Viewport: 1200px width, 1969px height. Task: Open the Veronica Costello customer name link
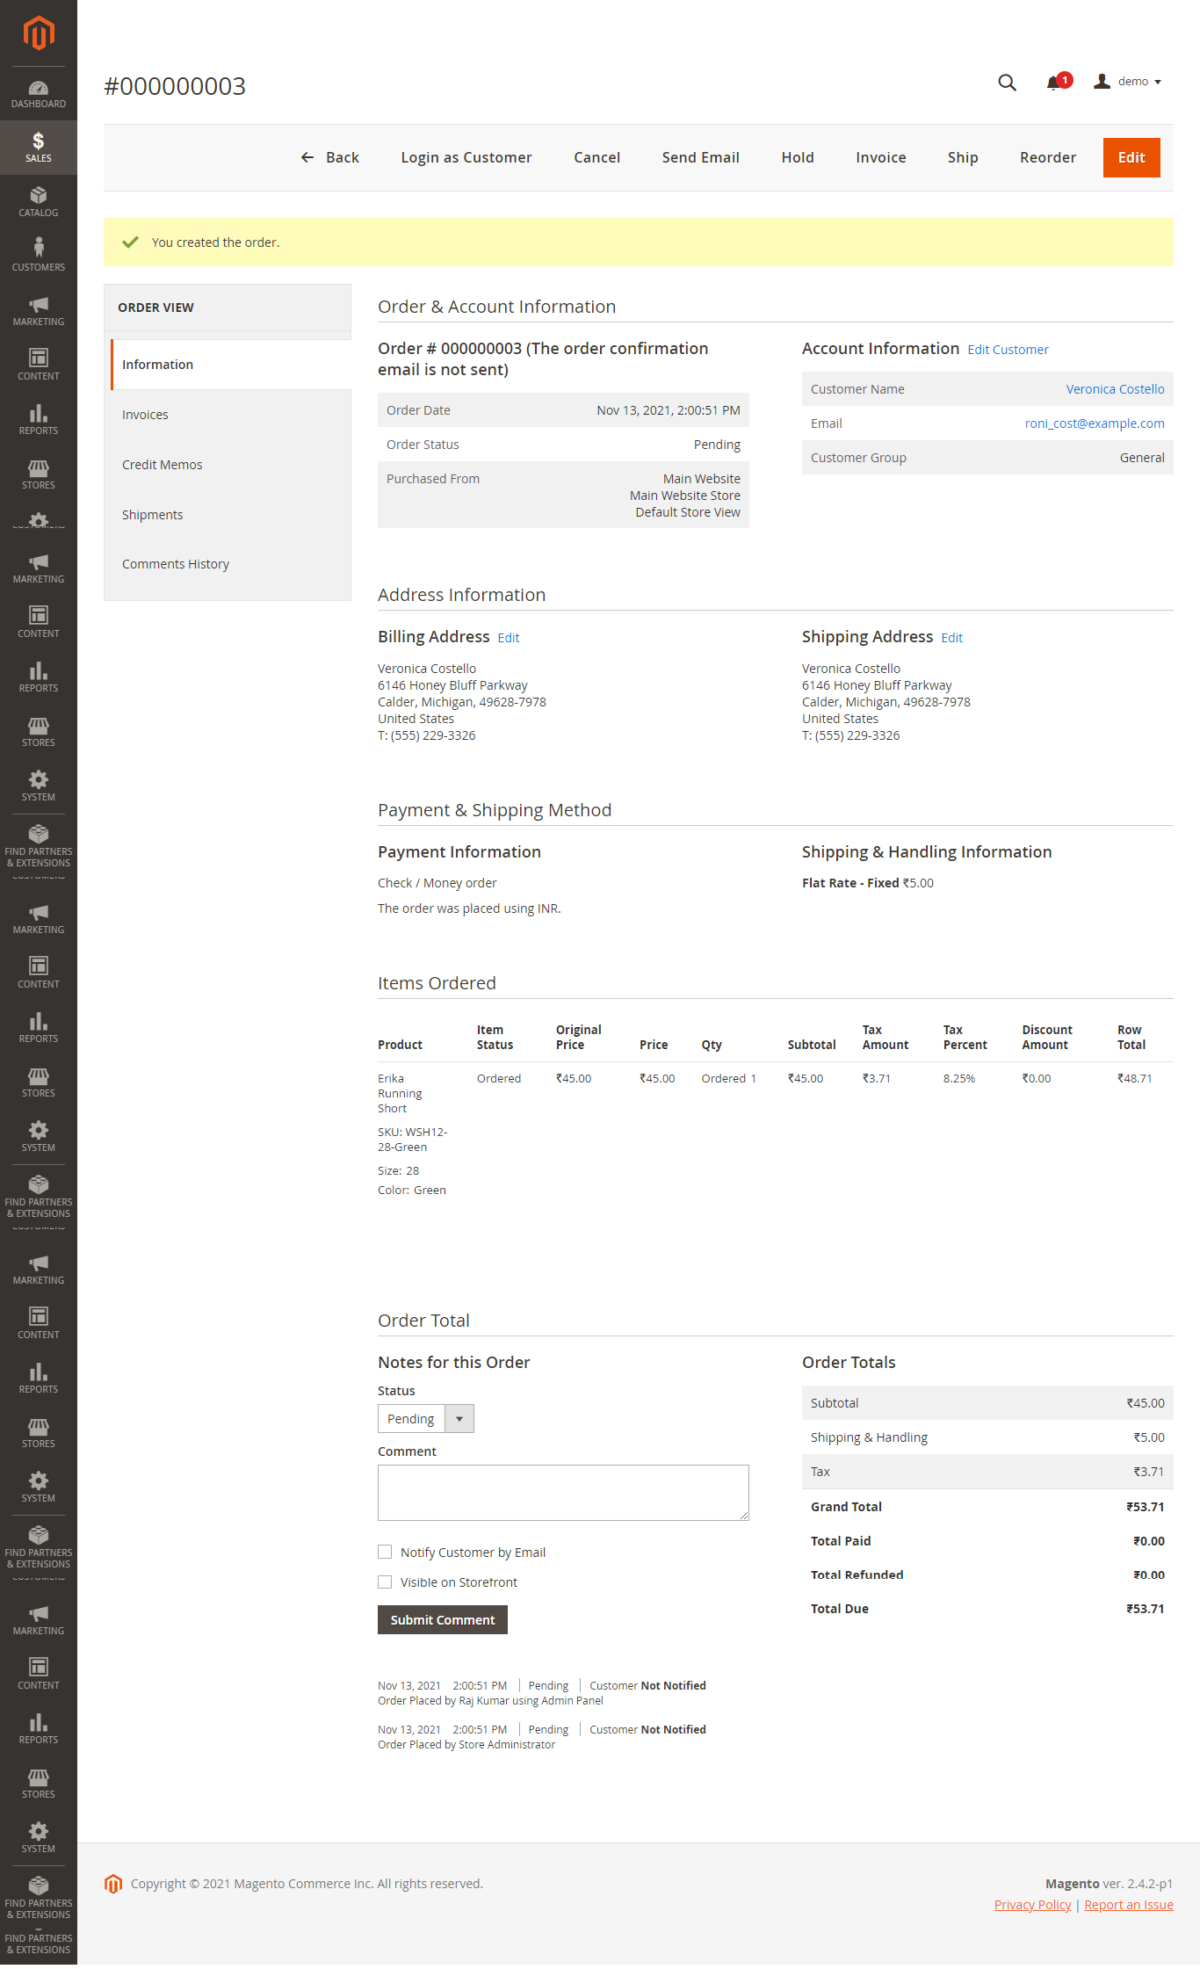(1115, 389)
